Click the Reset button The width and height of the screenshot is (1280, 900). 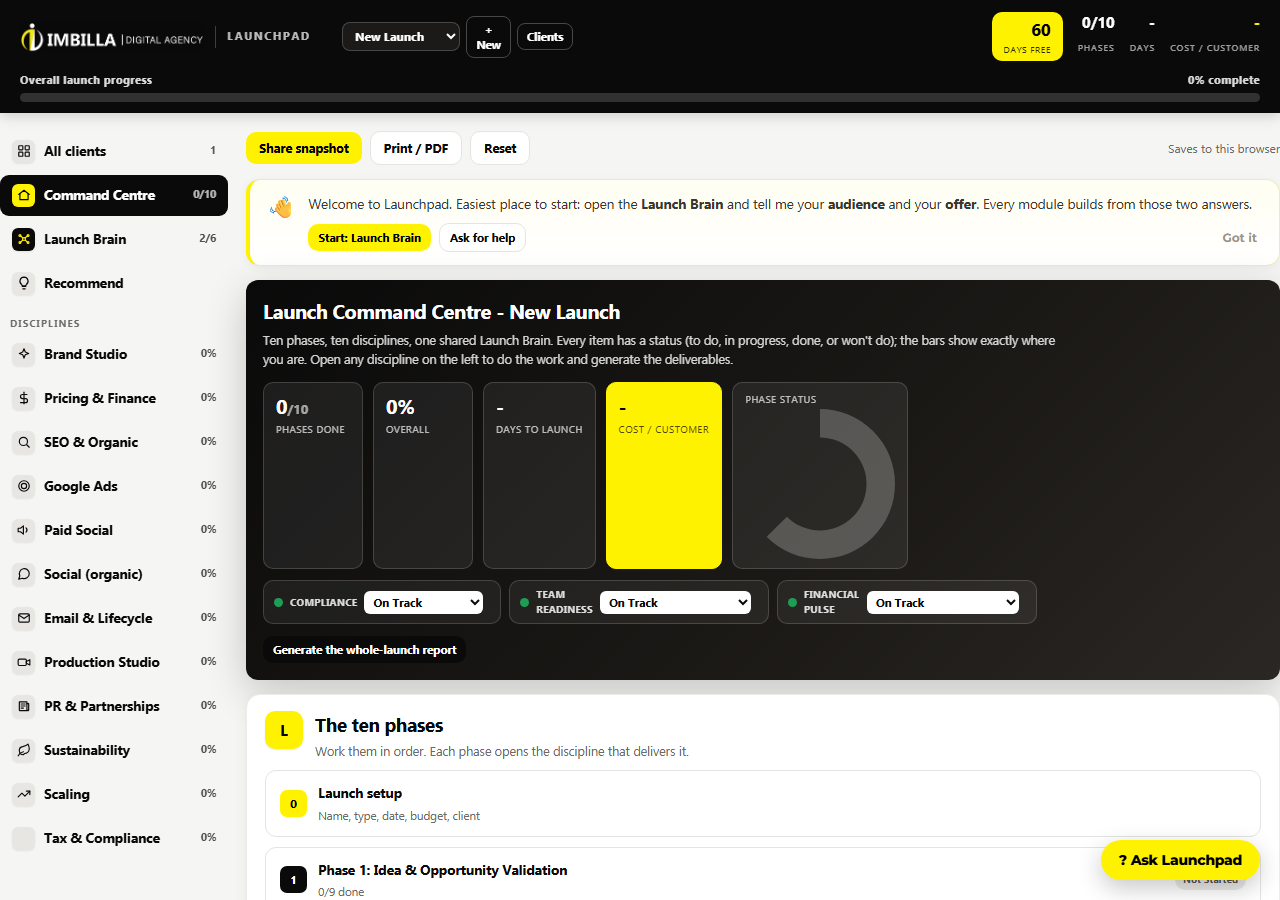tap(500, 148)
